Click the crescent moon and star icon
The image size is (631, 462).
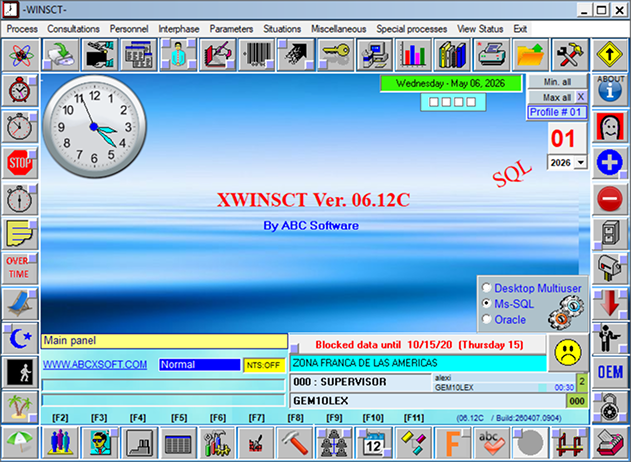[x=20, y=338]
